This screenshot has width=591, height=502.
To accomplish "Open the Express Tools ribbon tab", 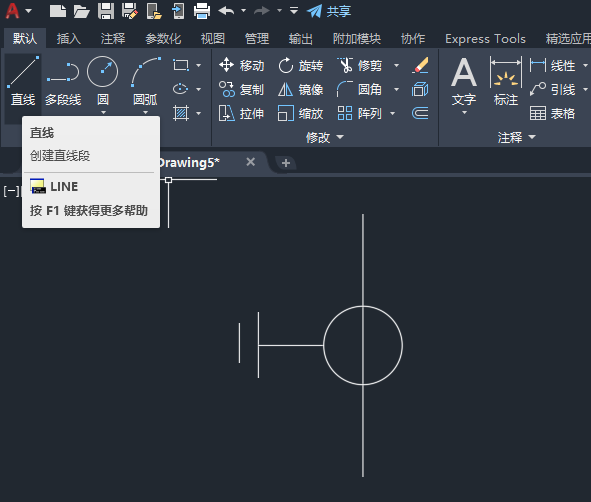I will tap(485, 38).
